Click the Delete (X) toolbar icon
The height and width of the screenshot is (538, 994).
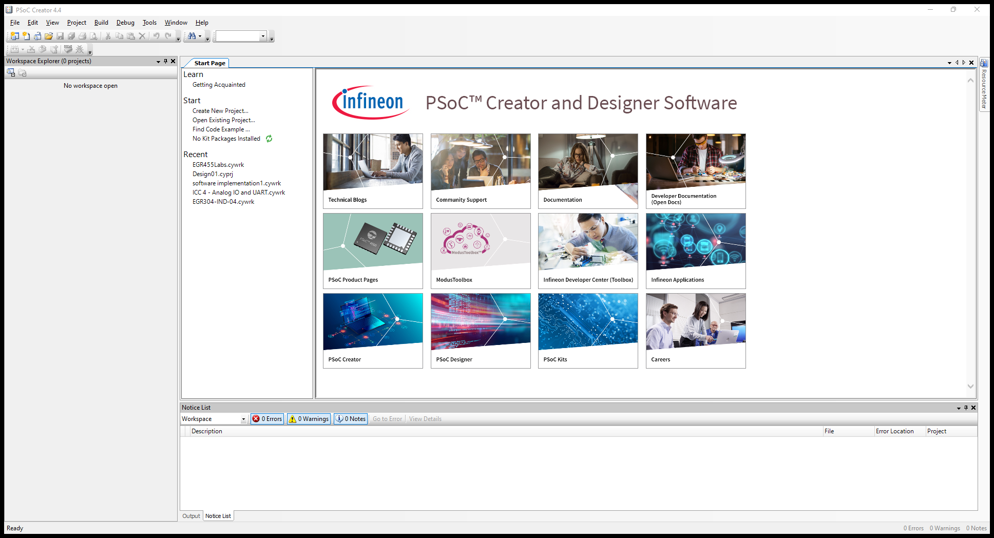142,36
